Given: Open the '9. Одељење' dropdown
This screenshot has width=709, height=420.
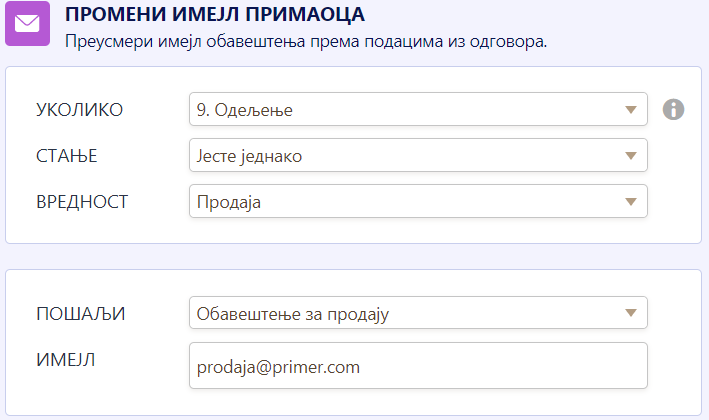Looking at the screenshot, I should click(x=400, y=109).
